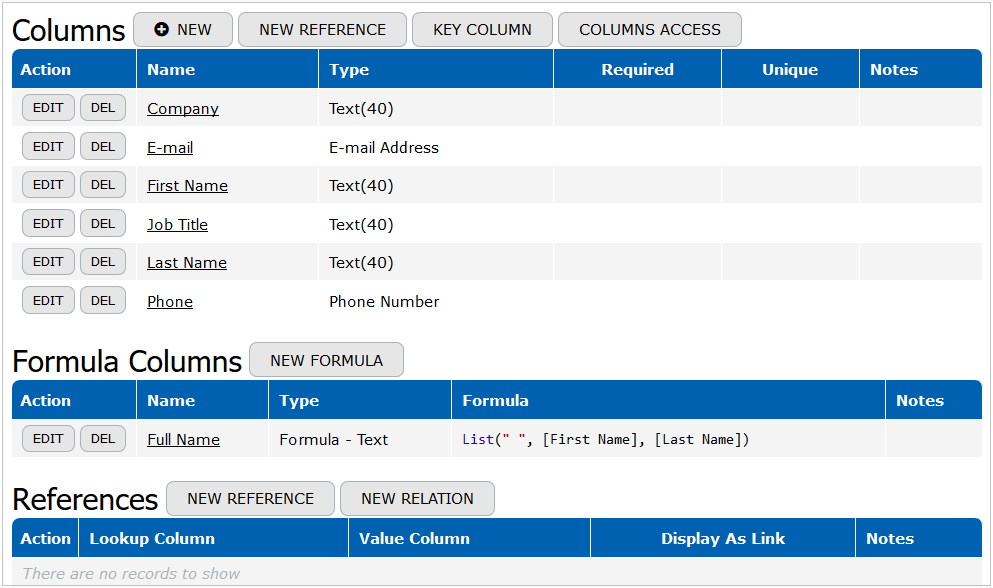Open the First Name column link
993x588 pixels.
[x=187, y=186]
